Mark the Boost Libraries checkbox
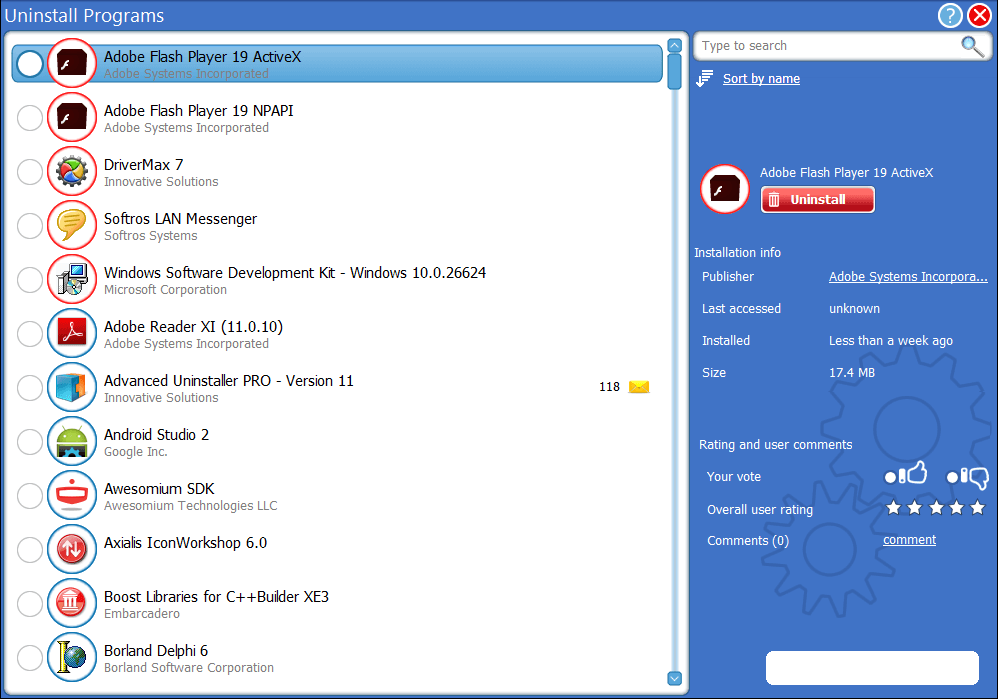The image size is (998, 699). 30,604
